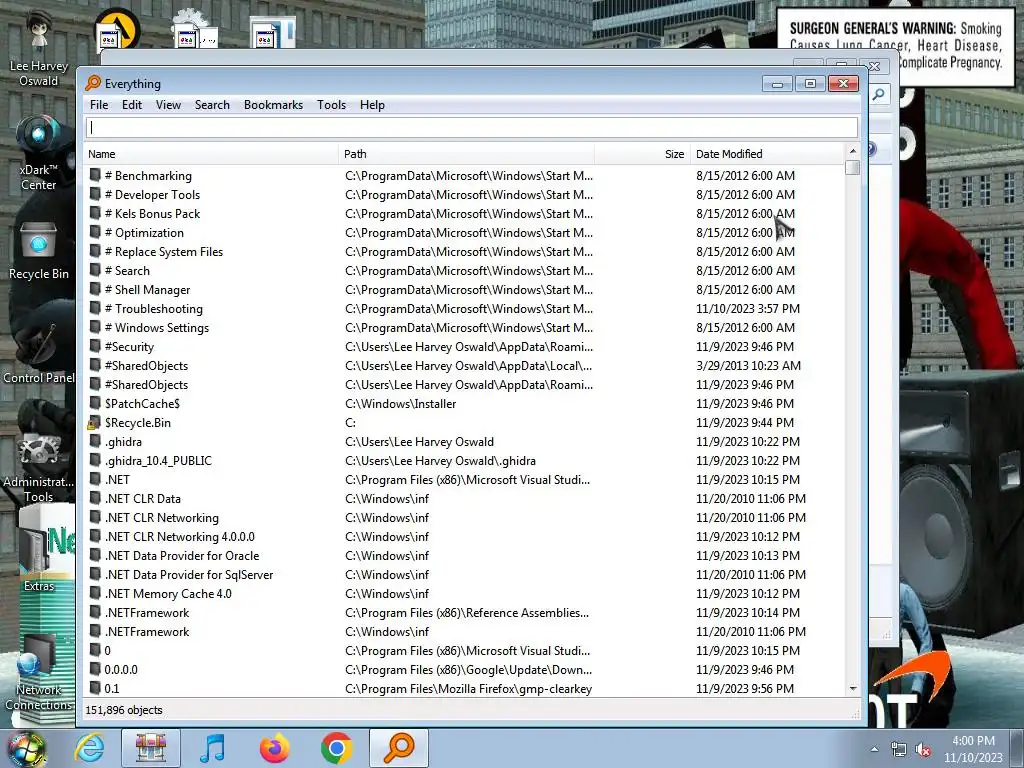The width and height of the screenshot is (1024, 768).
Task: Open the File menu in Everything
Action: pos(99,105)
